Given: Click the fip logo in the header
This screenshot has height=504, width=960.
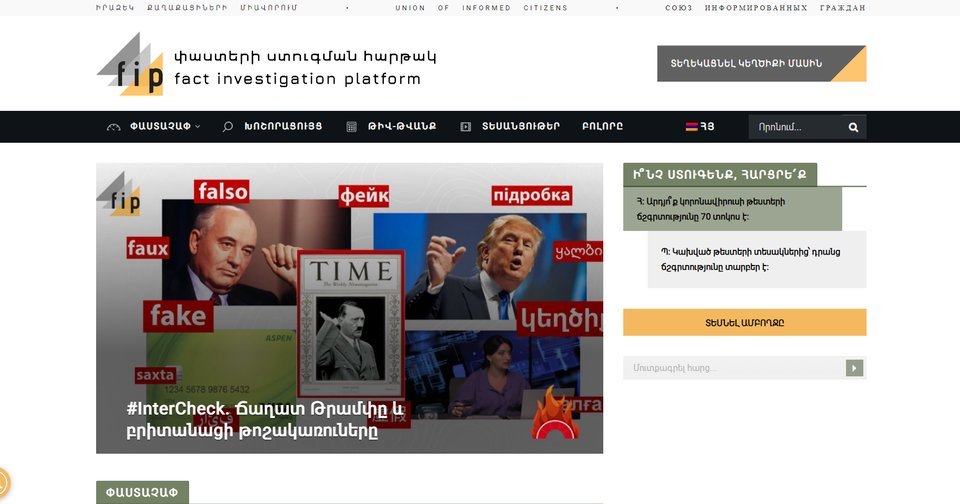Looking at the screenshot, I should 130,64.
